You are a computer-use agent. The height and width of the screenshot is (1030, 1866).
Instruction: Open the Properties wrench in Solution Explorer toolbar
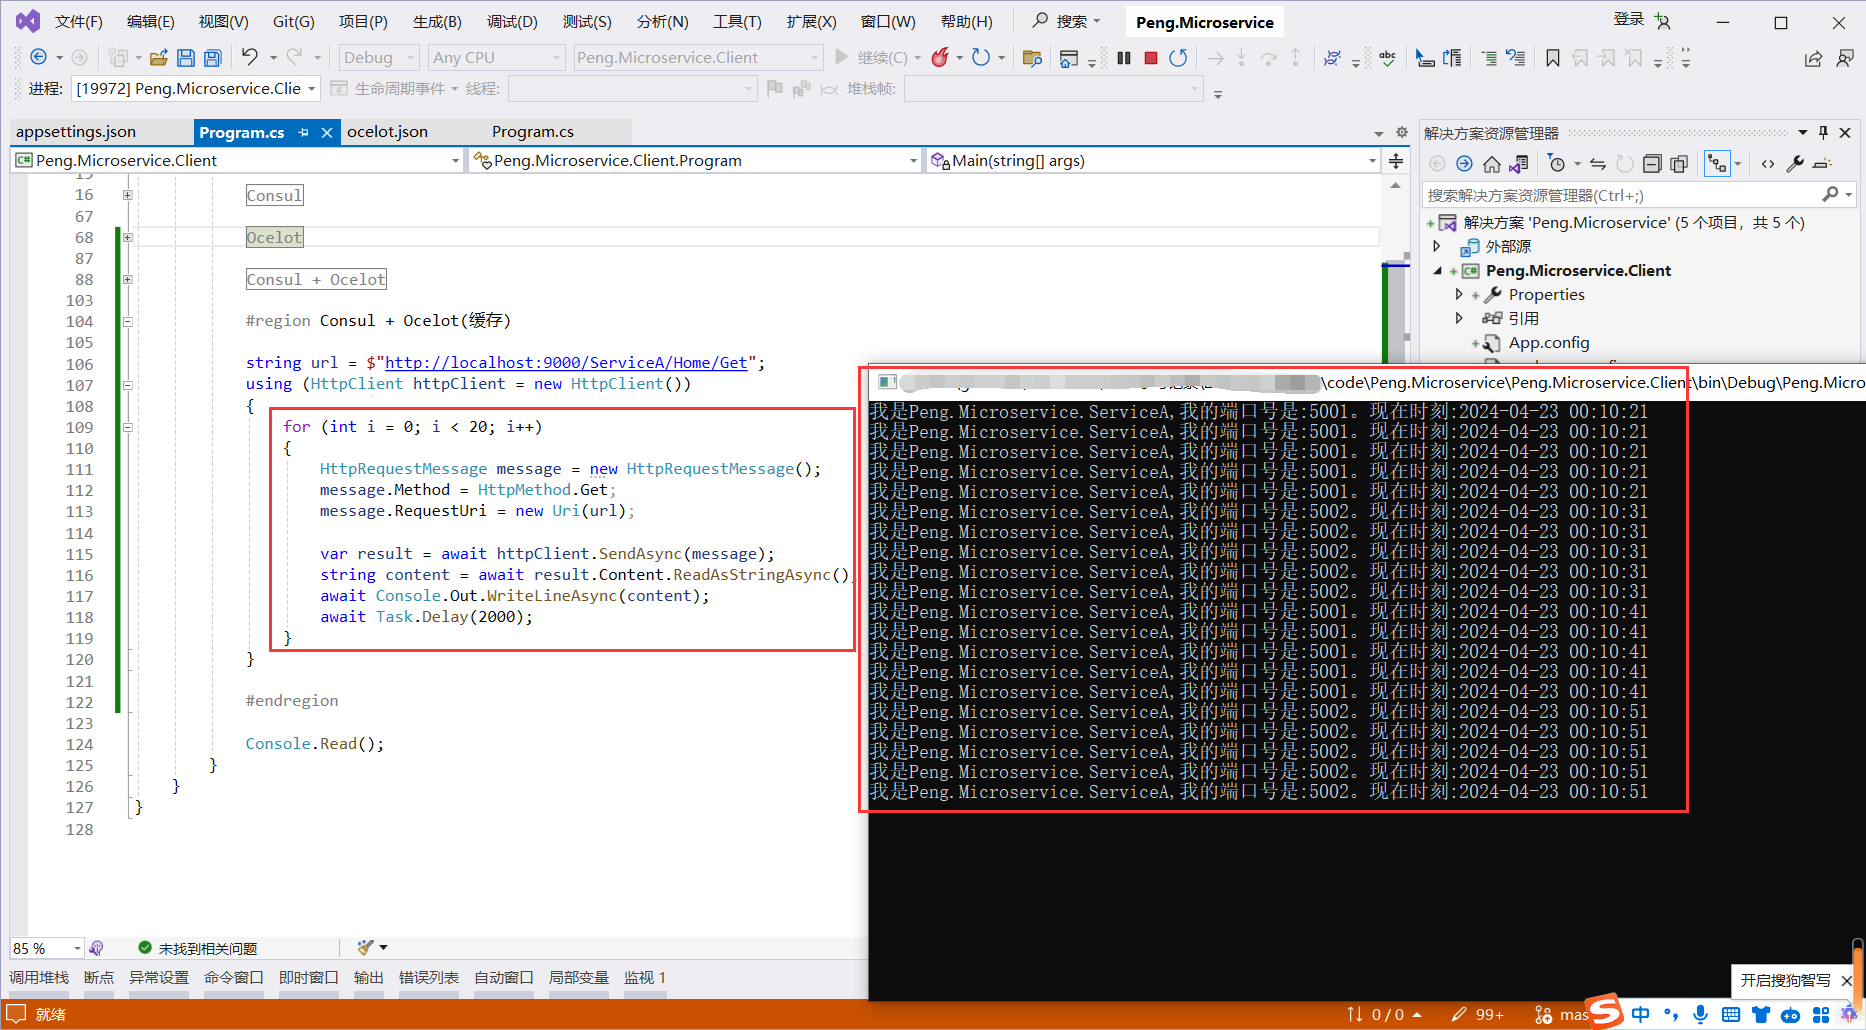pos(1795,164)
